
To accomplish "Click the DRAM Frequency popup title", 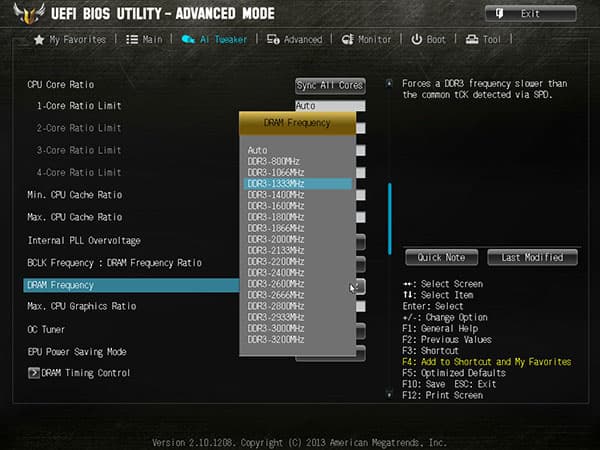I will (297, 123).
